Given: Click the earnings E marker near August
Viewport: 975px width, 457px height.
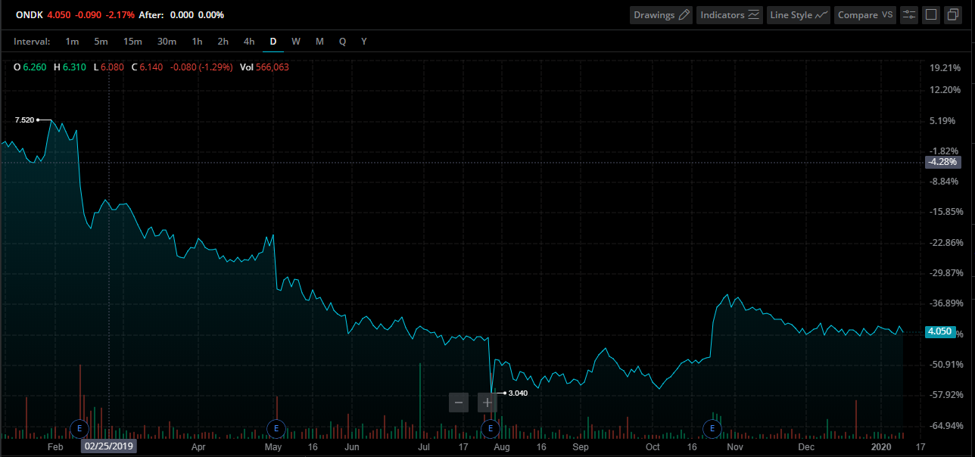Looking at the screenshot, I should click(x=491, y=428).
